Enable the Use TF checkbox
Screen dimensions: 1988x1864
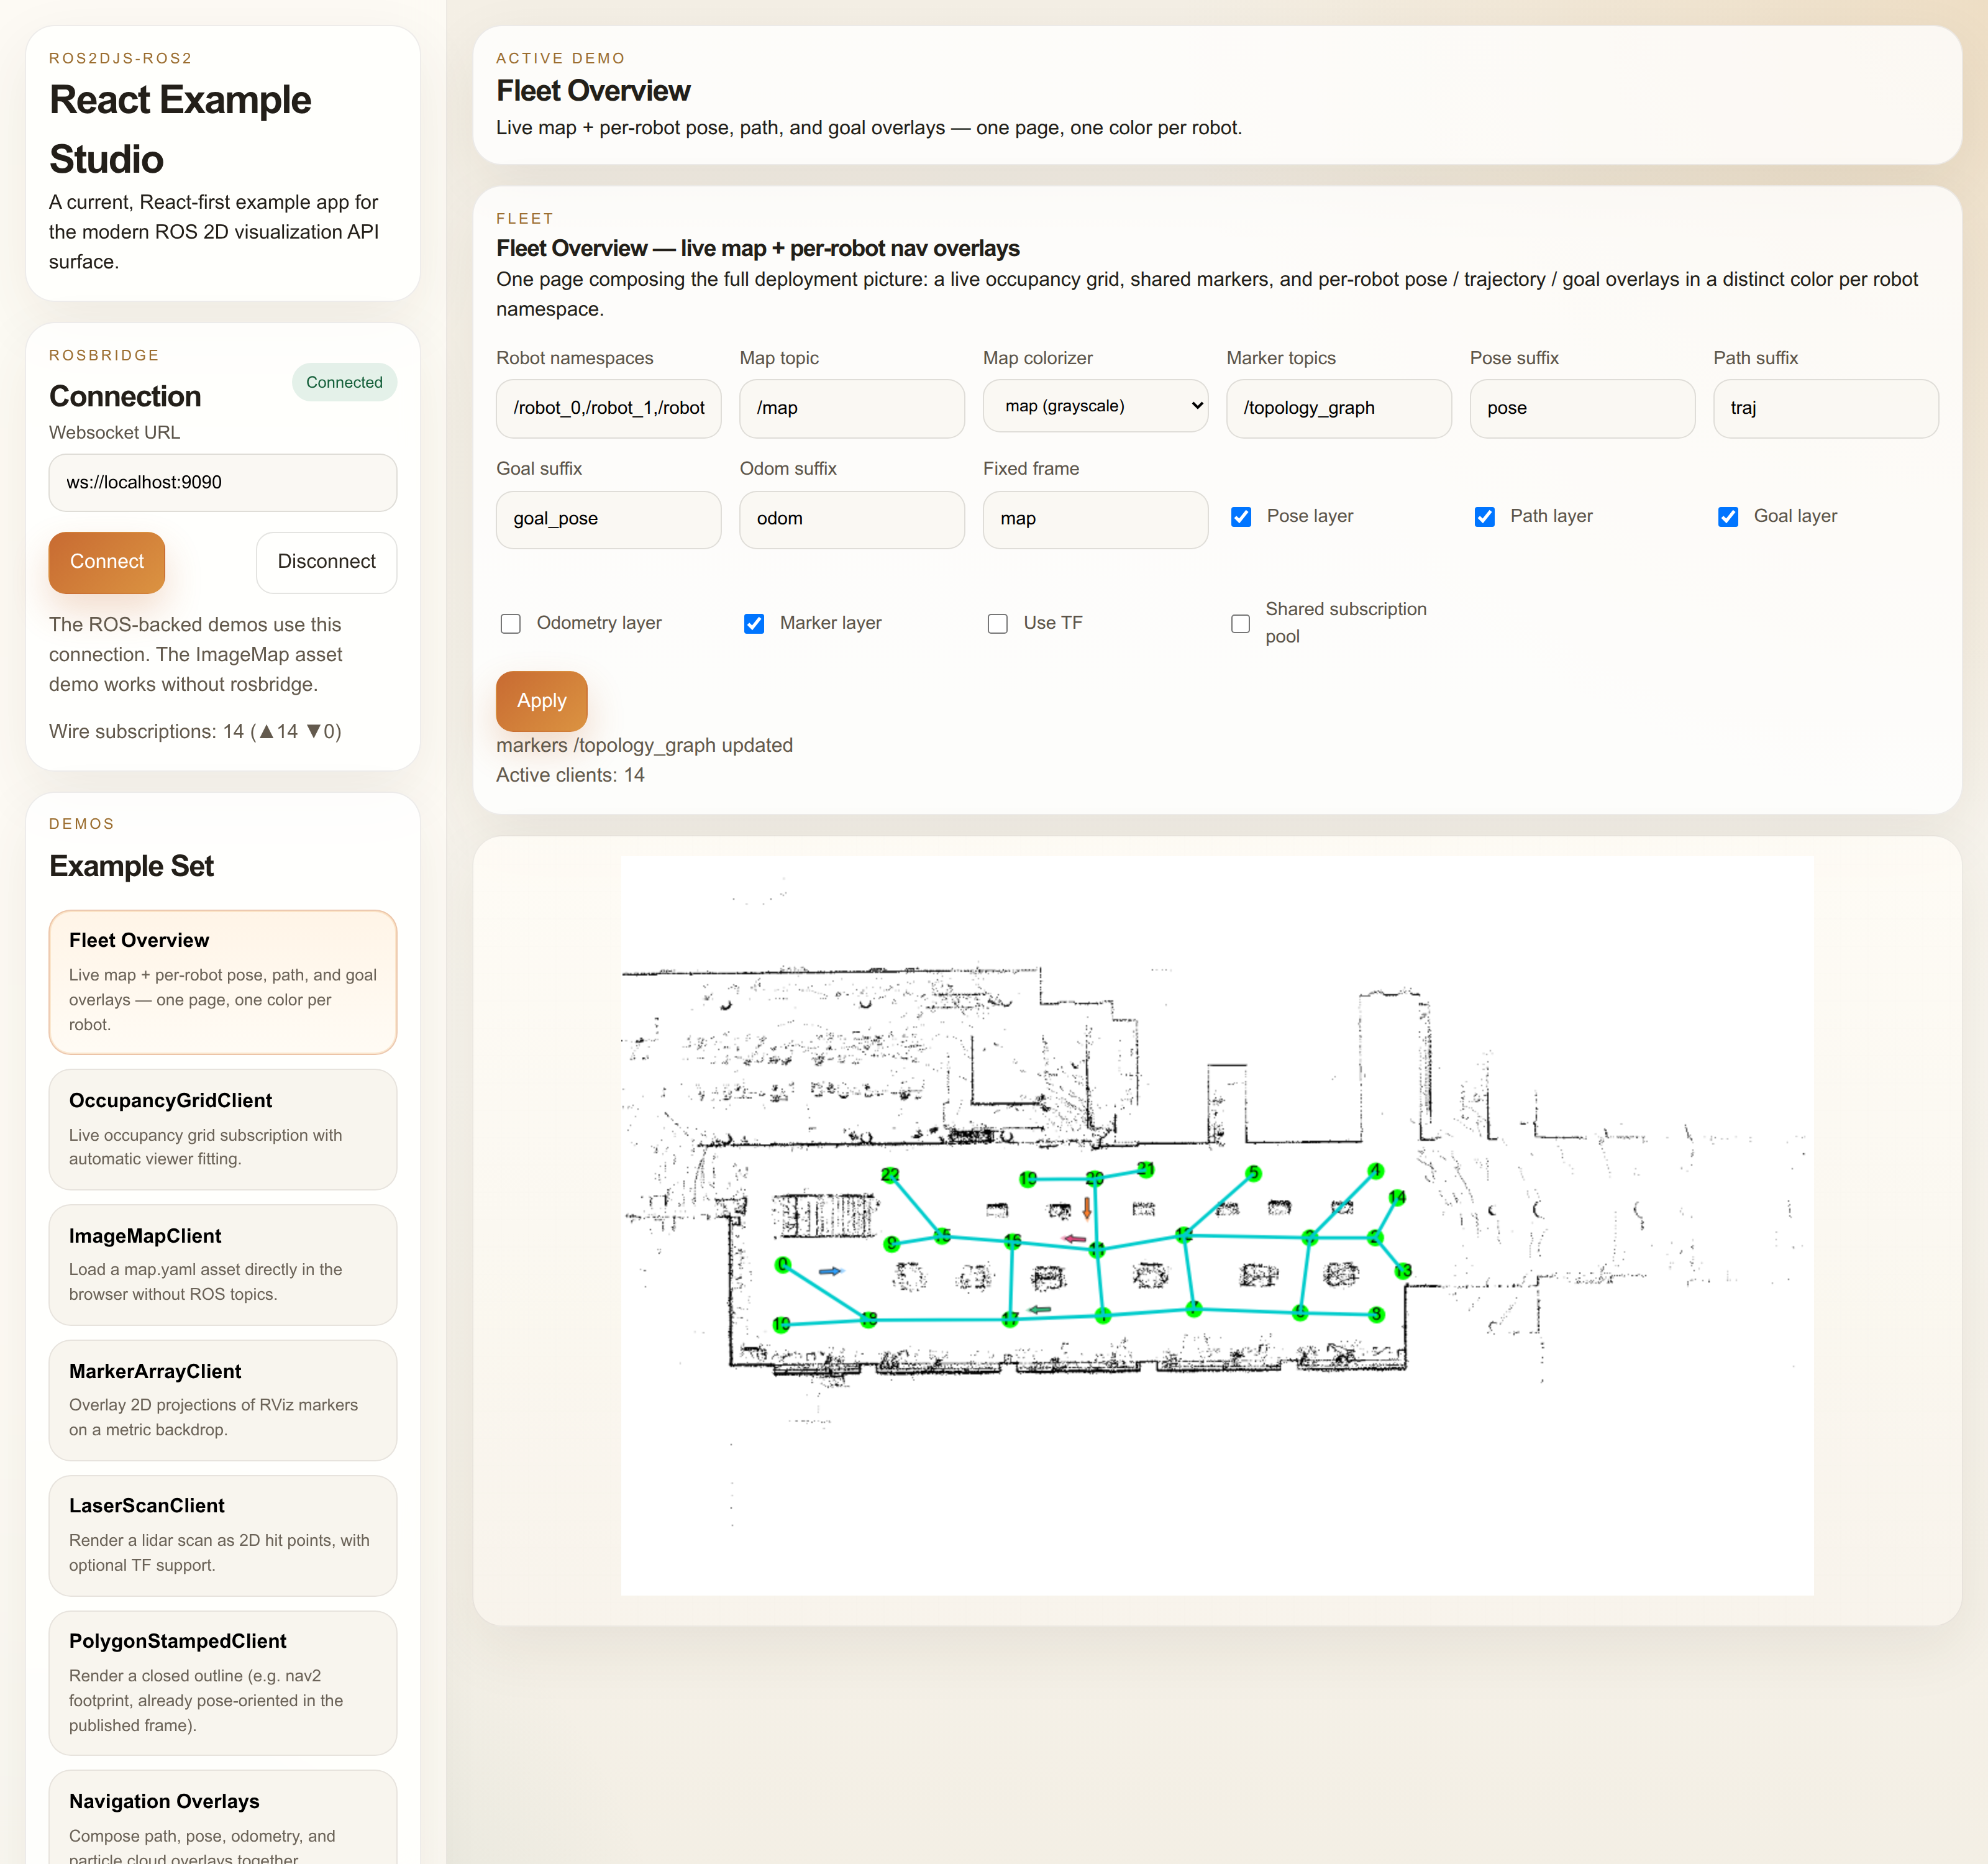[x=997, y=624]
